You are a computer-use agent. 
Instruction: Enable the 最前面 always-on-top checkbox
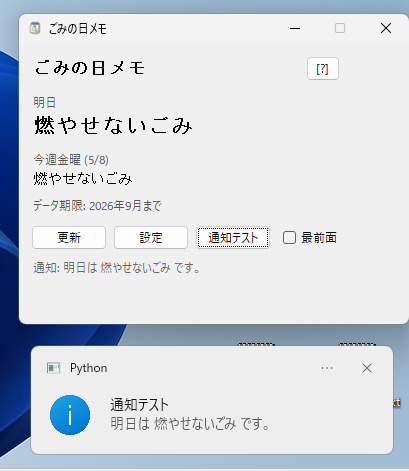click(289, 238)
